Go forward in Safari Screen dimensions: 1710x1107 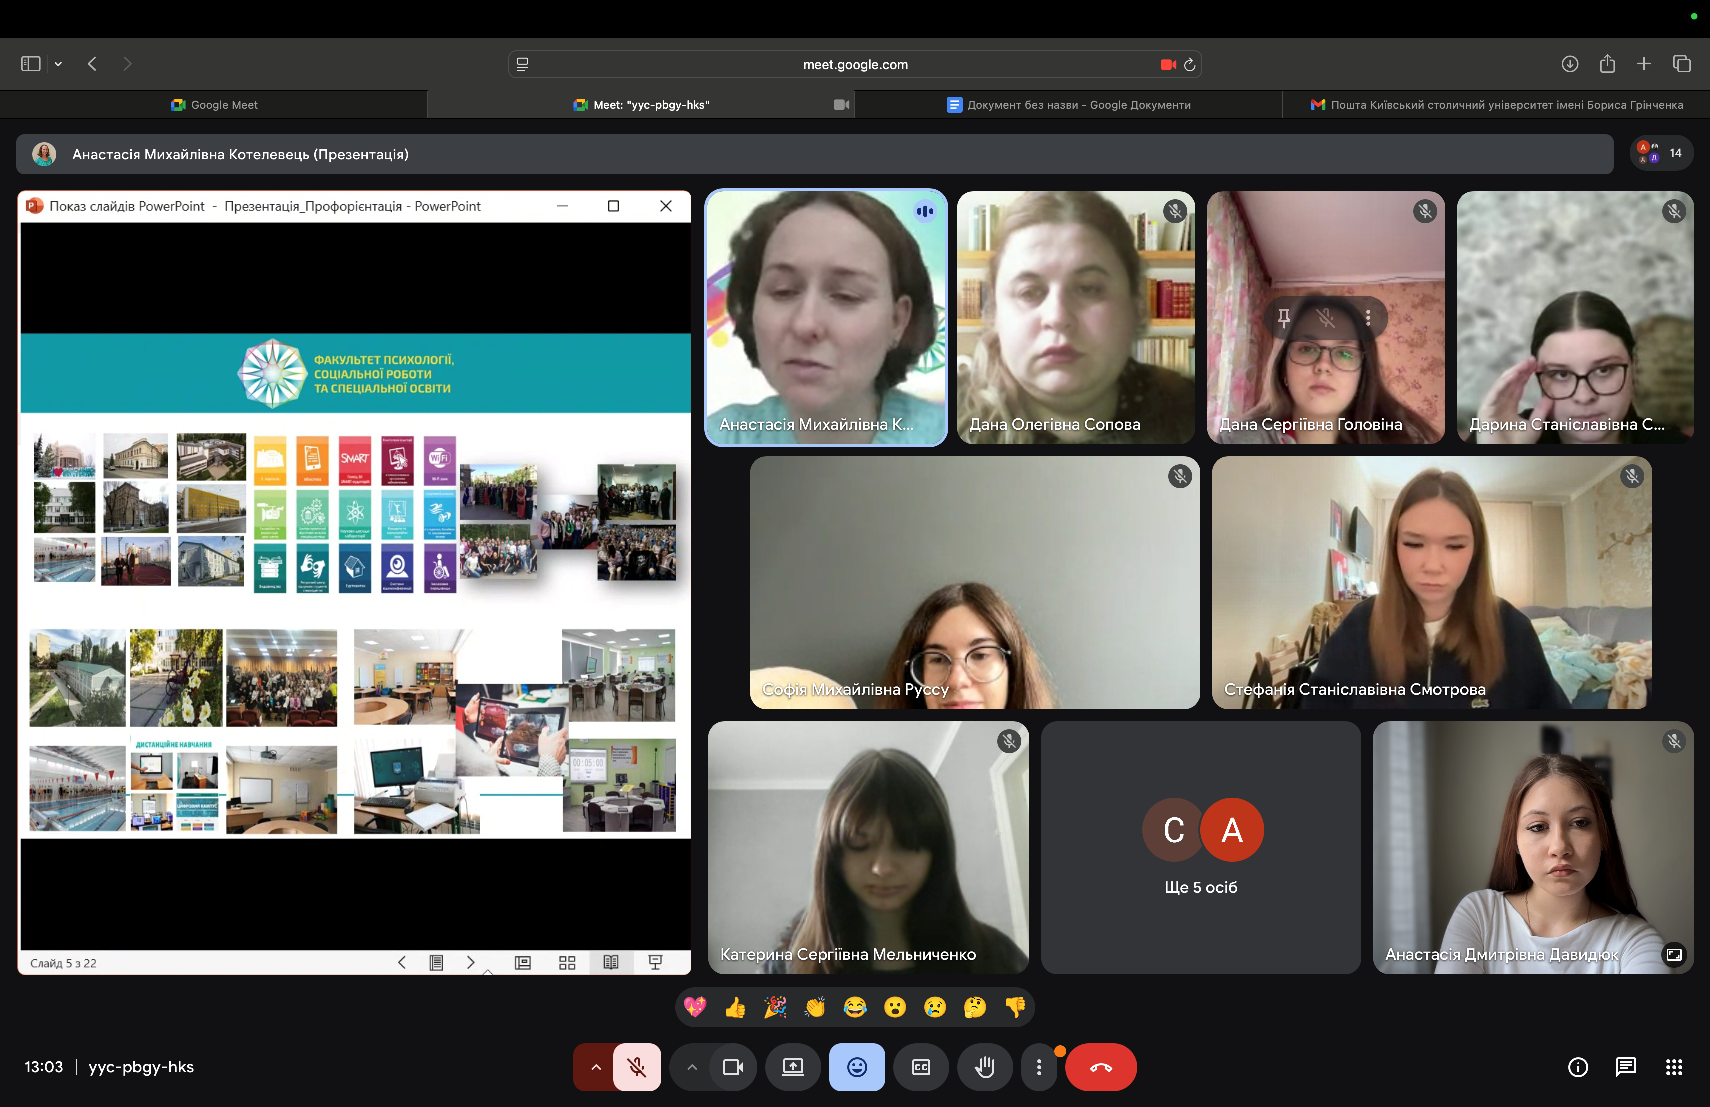coord(127,64)
